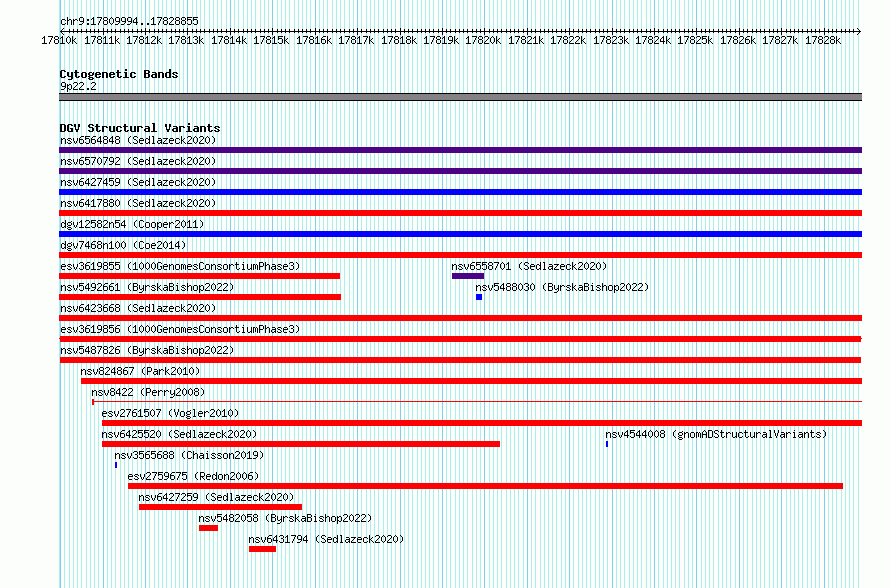Click the short red nsv6431794 bar

[262, 549]
